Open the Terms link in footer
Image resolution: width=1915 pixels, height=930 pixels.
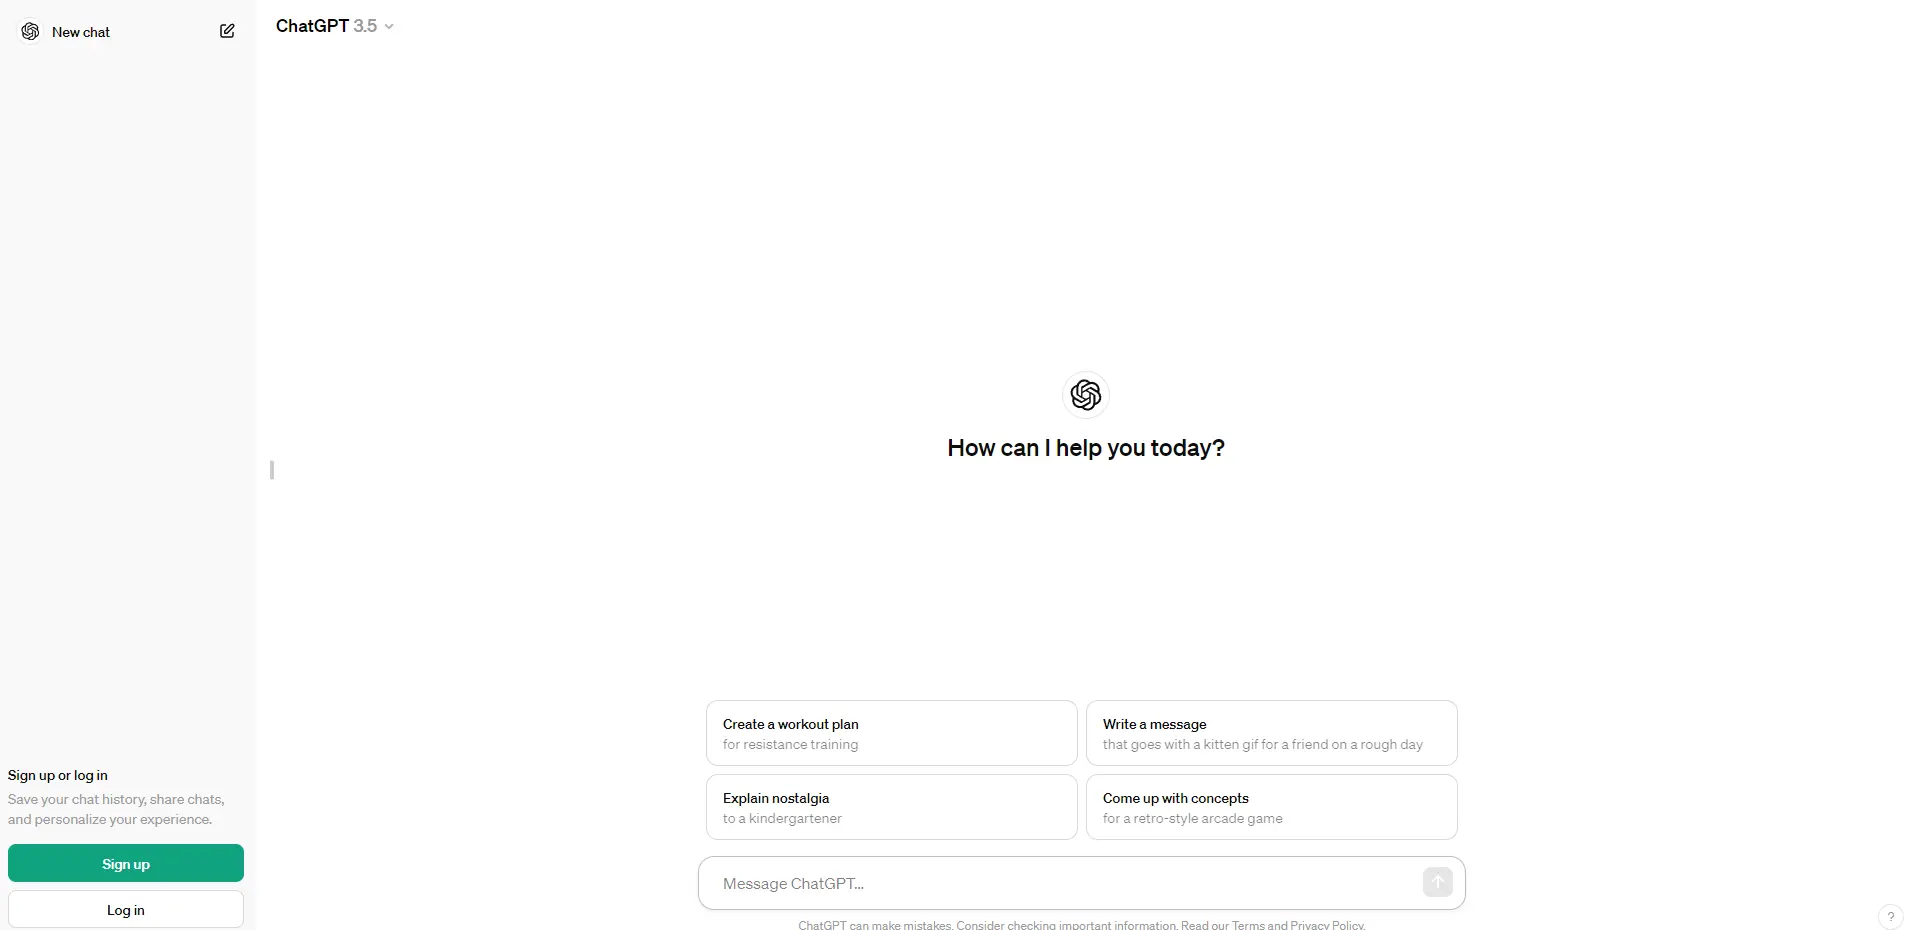click(x=1247, y=925)
